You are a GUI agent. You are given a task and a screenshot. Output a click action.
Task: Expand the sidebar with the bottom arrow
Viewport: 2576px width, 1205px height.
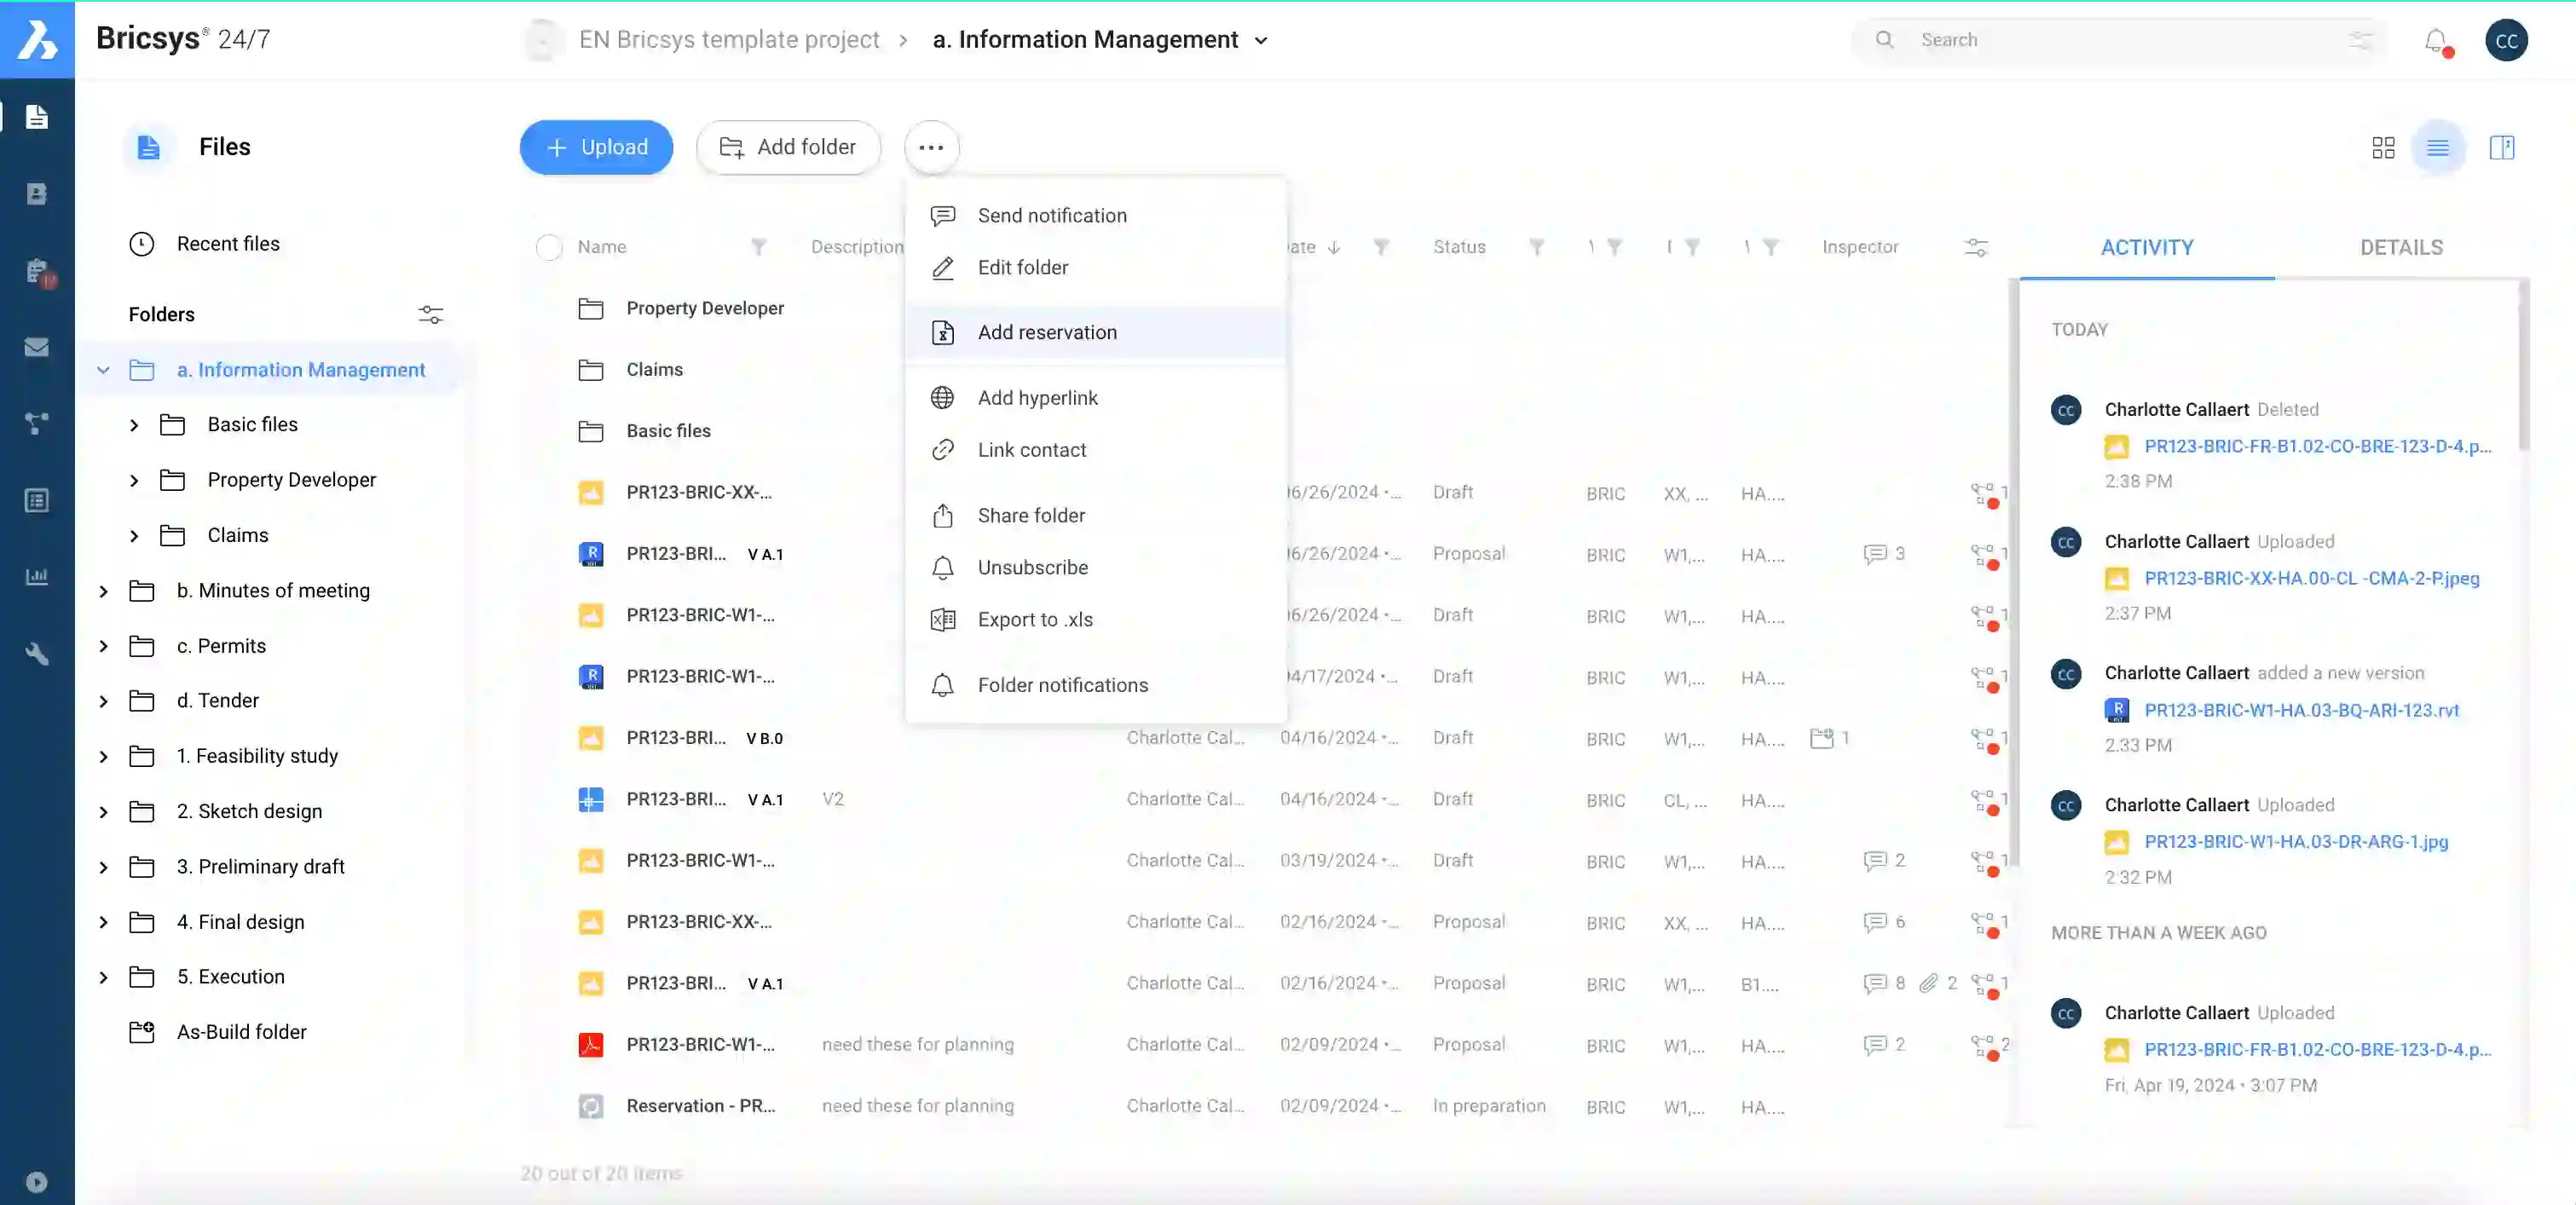pos(37,1182)
